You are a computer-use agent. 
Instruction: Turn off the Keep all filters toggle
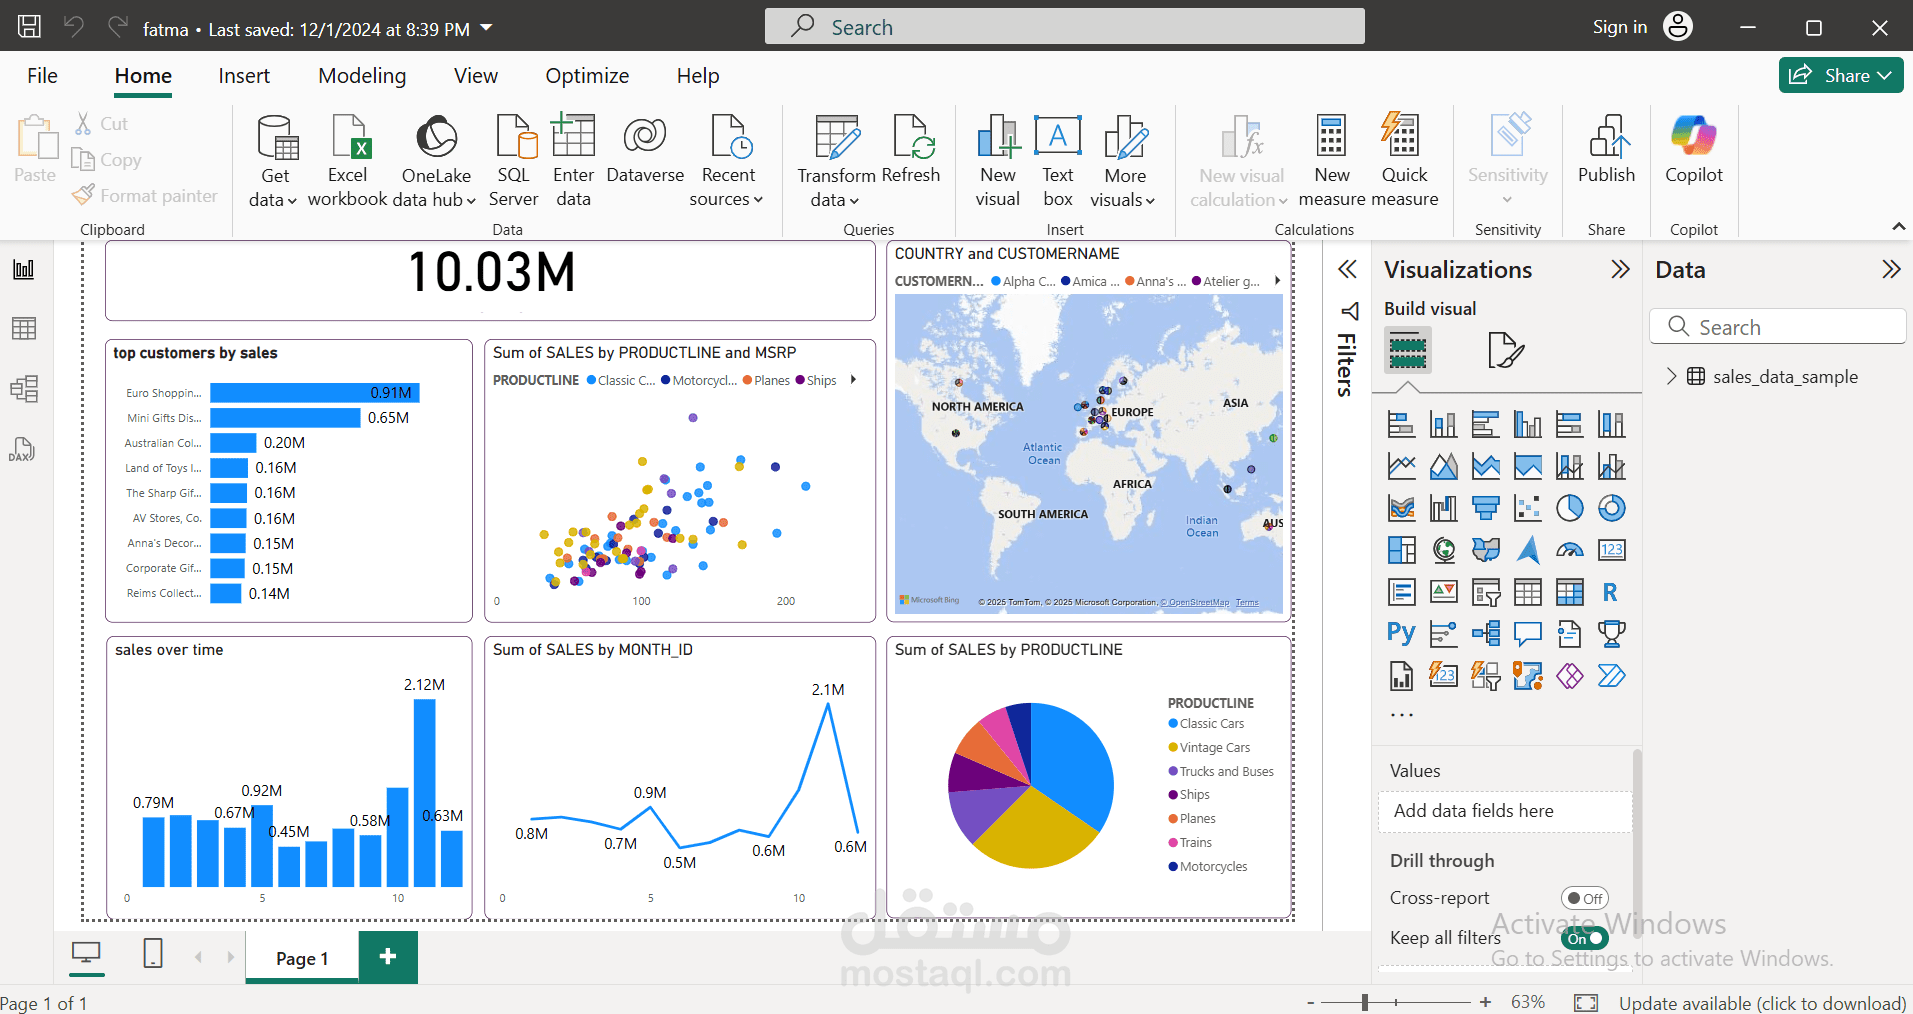point(1585,938)
